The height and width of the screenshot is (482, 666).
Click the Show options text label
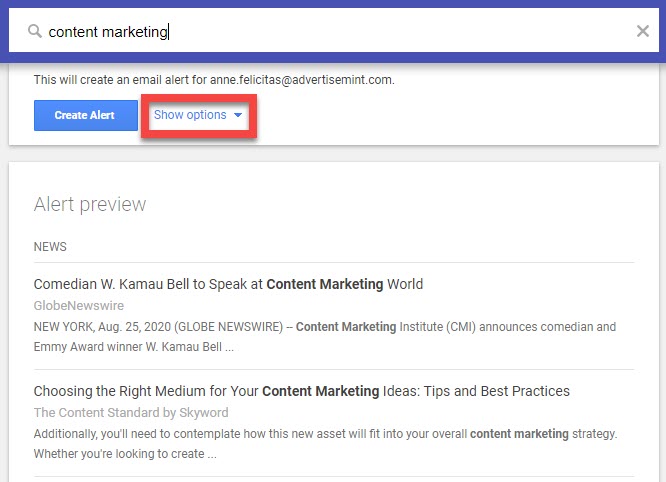(x=190, y=115)
